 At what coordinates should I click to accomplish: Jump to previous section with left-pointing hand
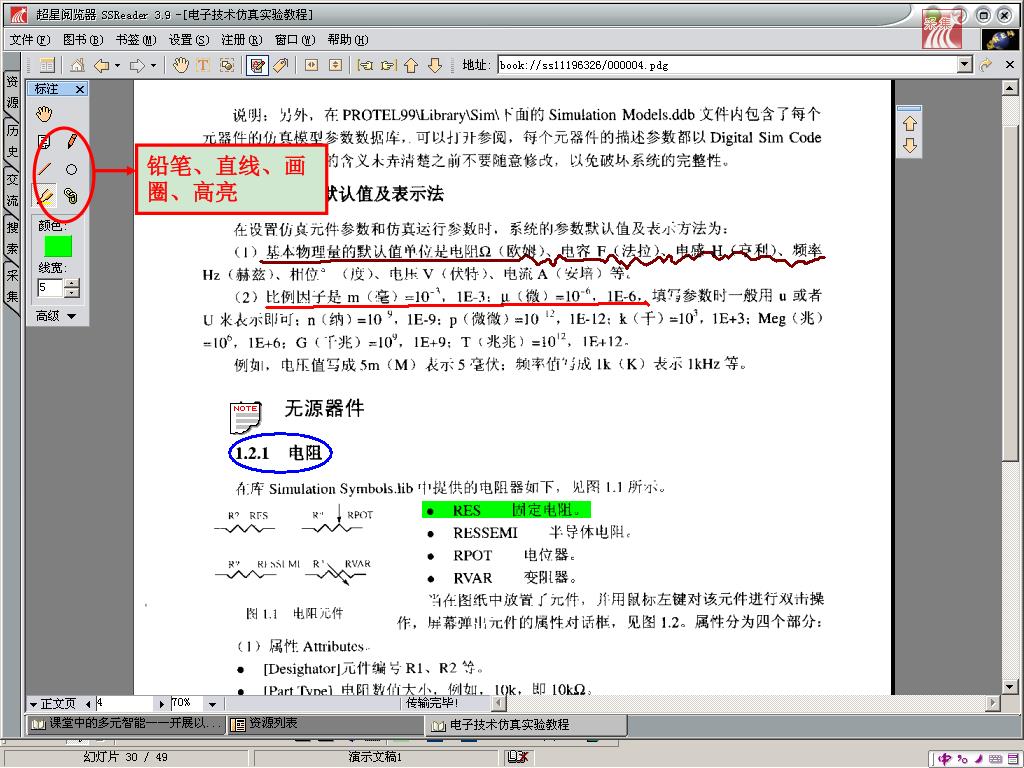[x=366, y=65]
